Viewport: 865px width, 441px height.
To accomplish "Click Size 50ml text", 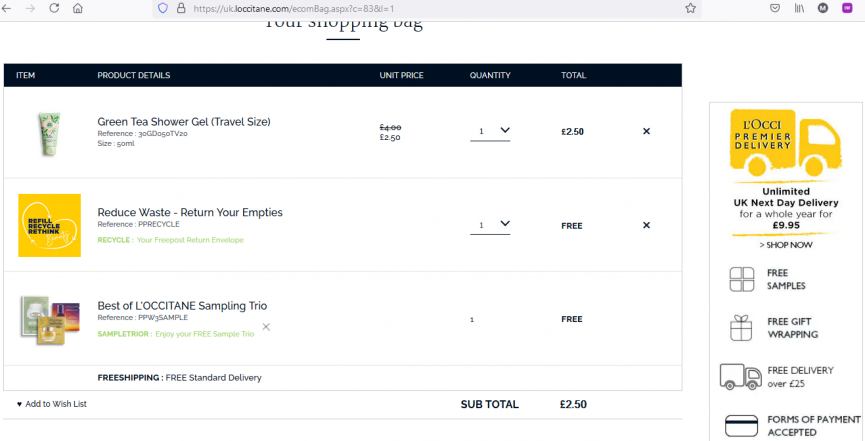I will coord(115,144).
